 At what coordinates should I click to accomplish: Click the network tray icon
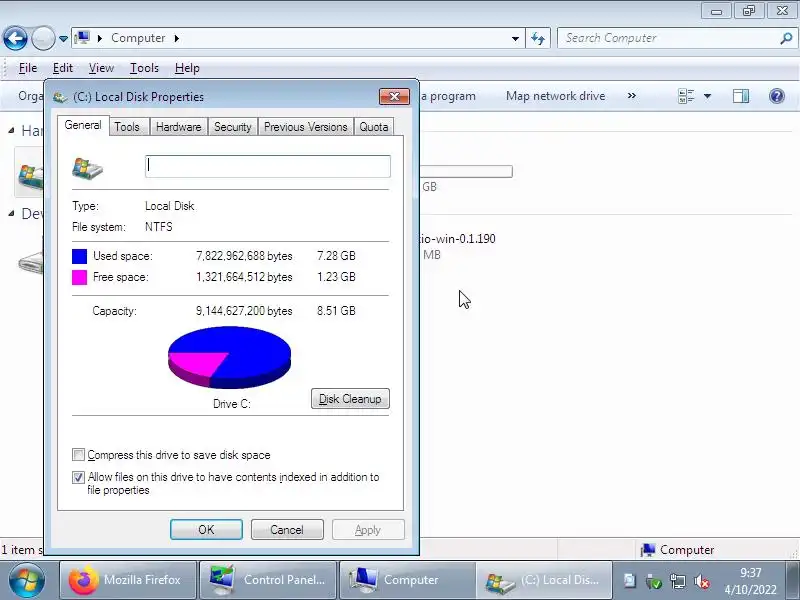678,581
